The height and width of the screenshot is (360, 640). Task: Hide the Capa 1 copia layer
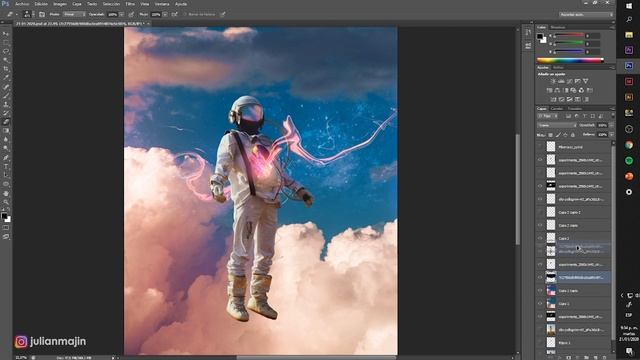click(x=540, y=291)
